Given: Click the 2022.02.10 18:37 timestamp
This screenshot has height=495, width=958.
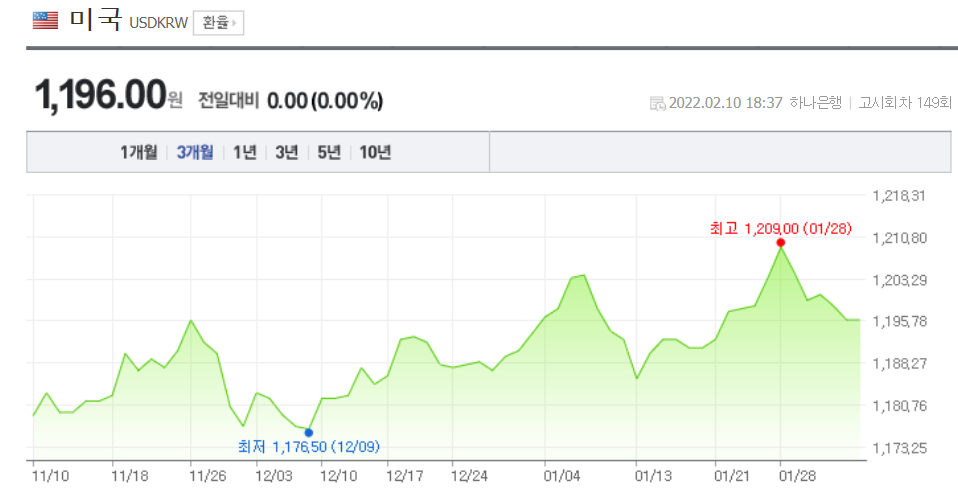Looking at the screenshot, I should (726, 103).
